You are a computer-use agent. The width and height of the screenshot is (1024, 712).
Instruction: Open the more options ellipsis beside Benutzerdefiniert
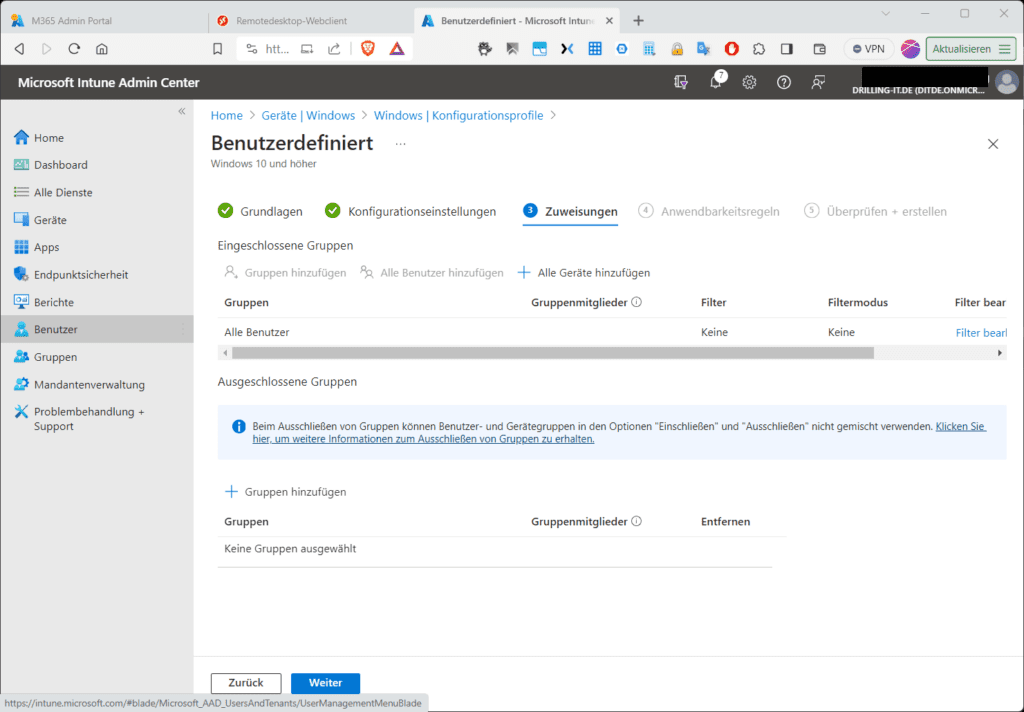tap(400, 144)
